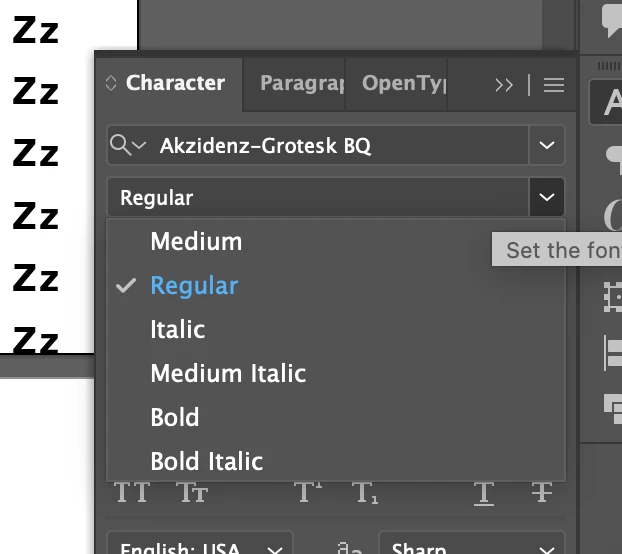Open the align panel icon in dock
Viewport: 622px width, 554px height.
(612, 353)
